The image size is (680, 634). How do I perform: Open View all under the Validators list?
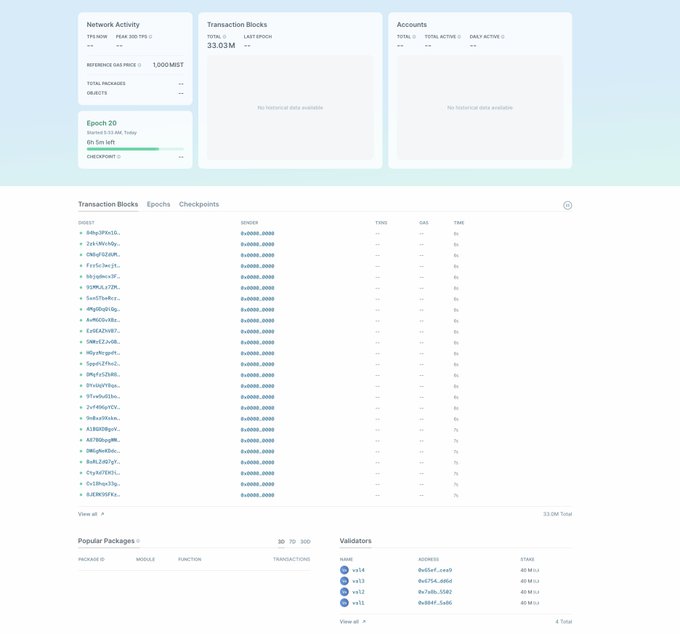pos(353,622)
